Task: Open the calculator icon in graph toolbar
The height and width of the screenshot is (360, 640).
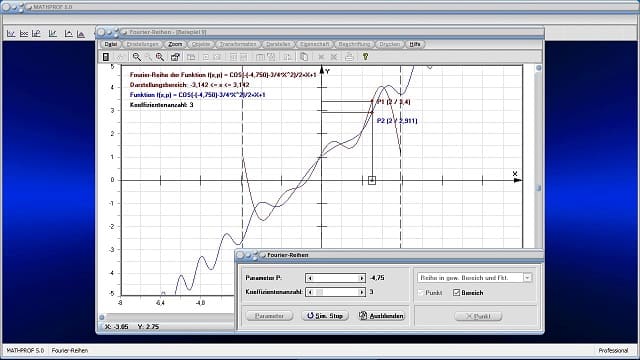Action: (106, 57)
